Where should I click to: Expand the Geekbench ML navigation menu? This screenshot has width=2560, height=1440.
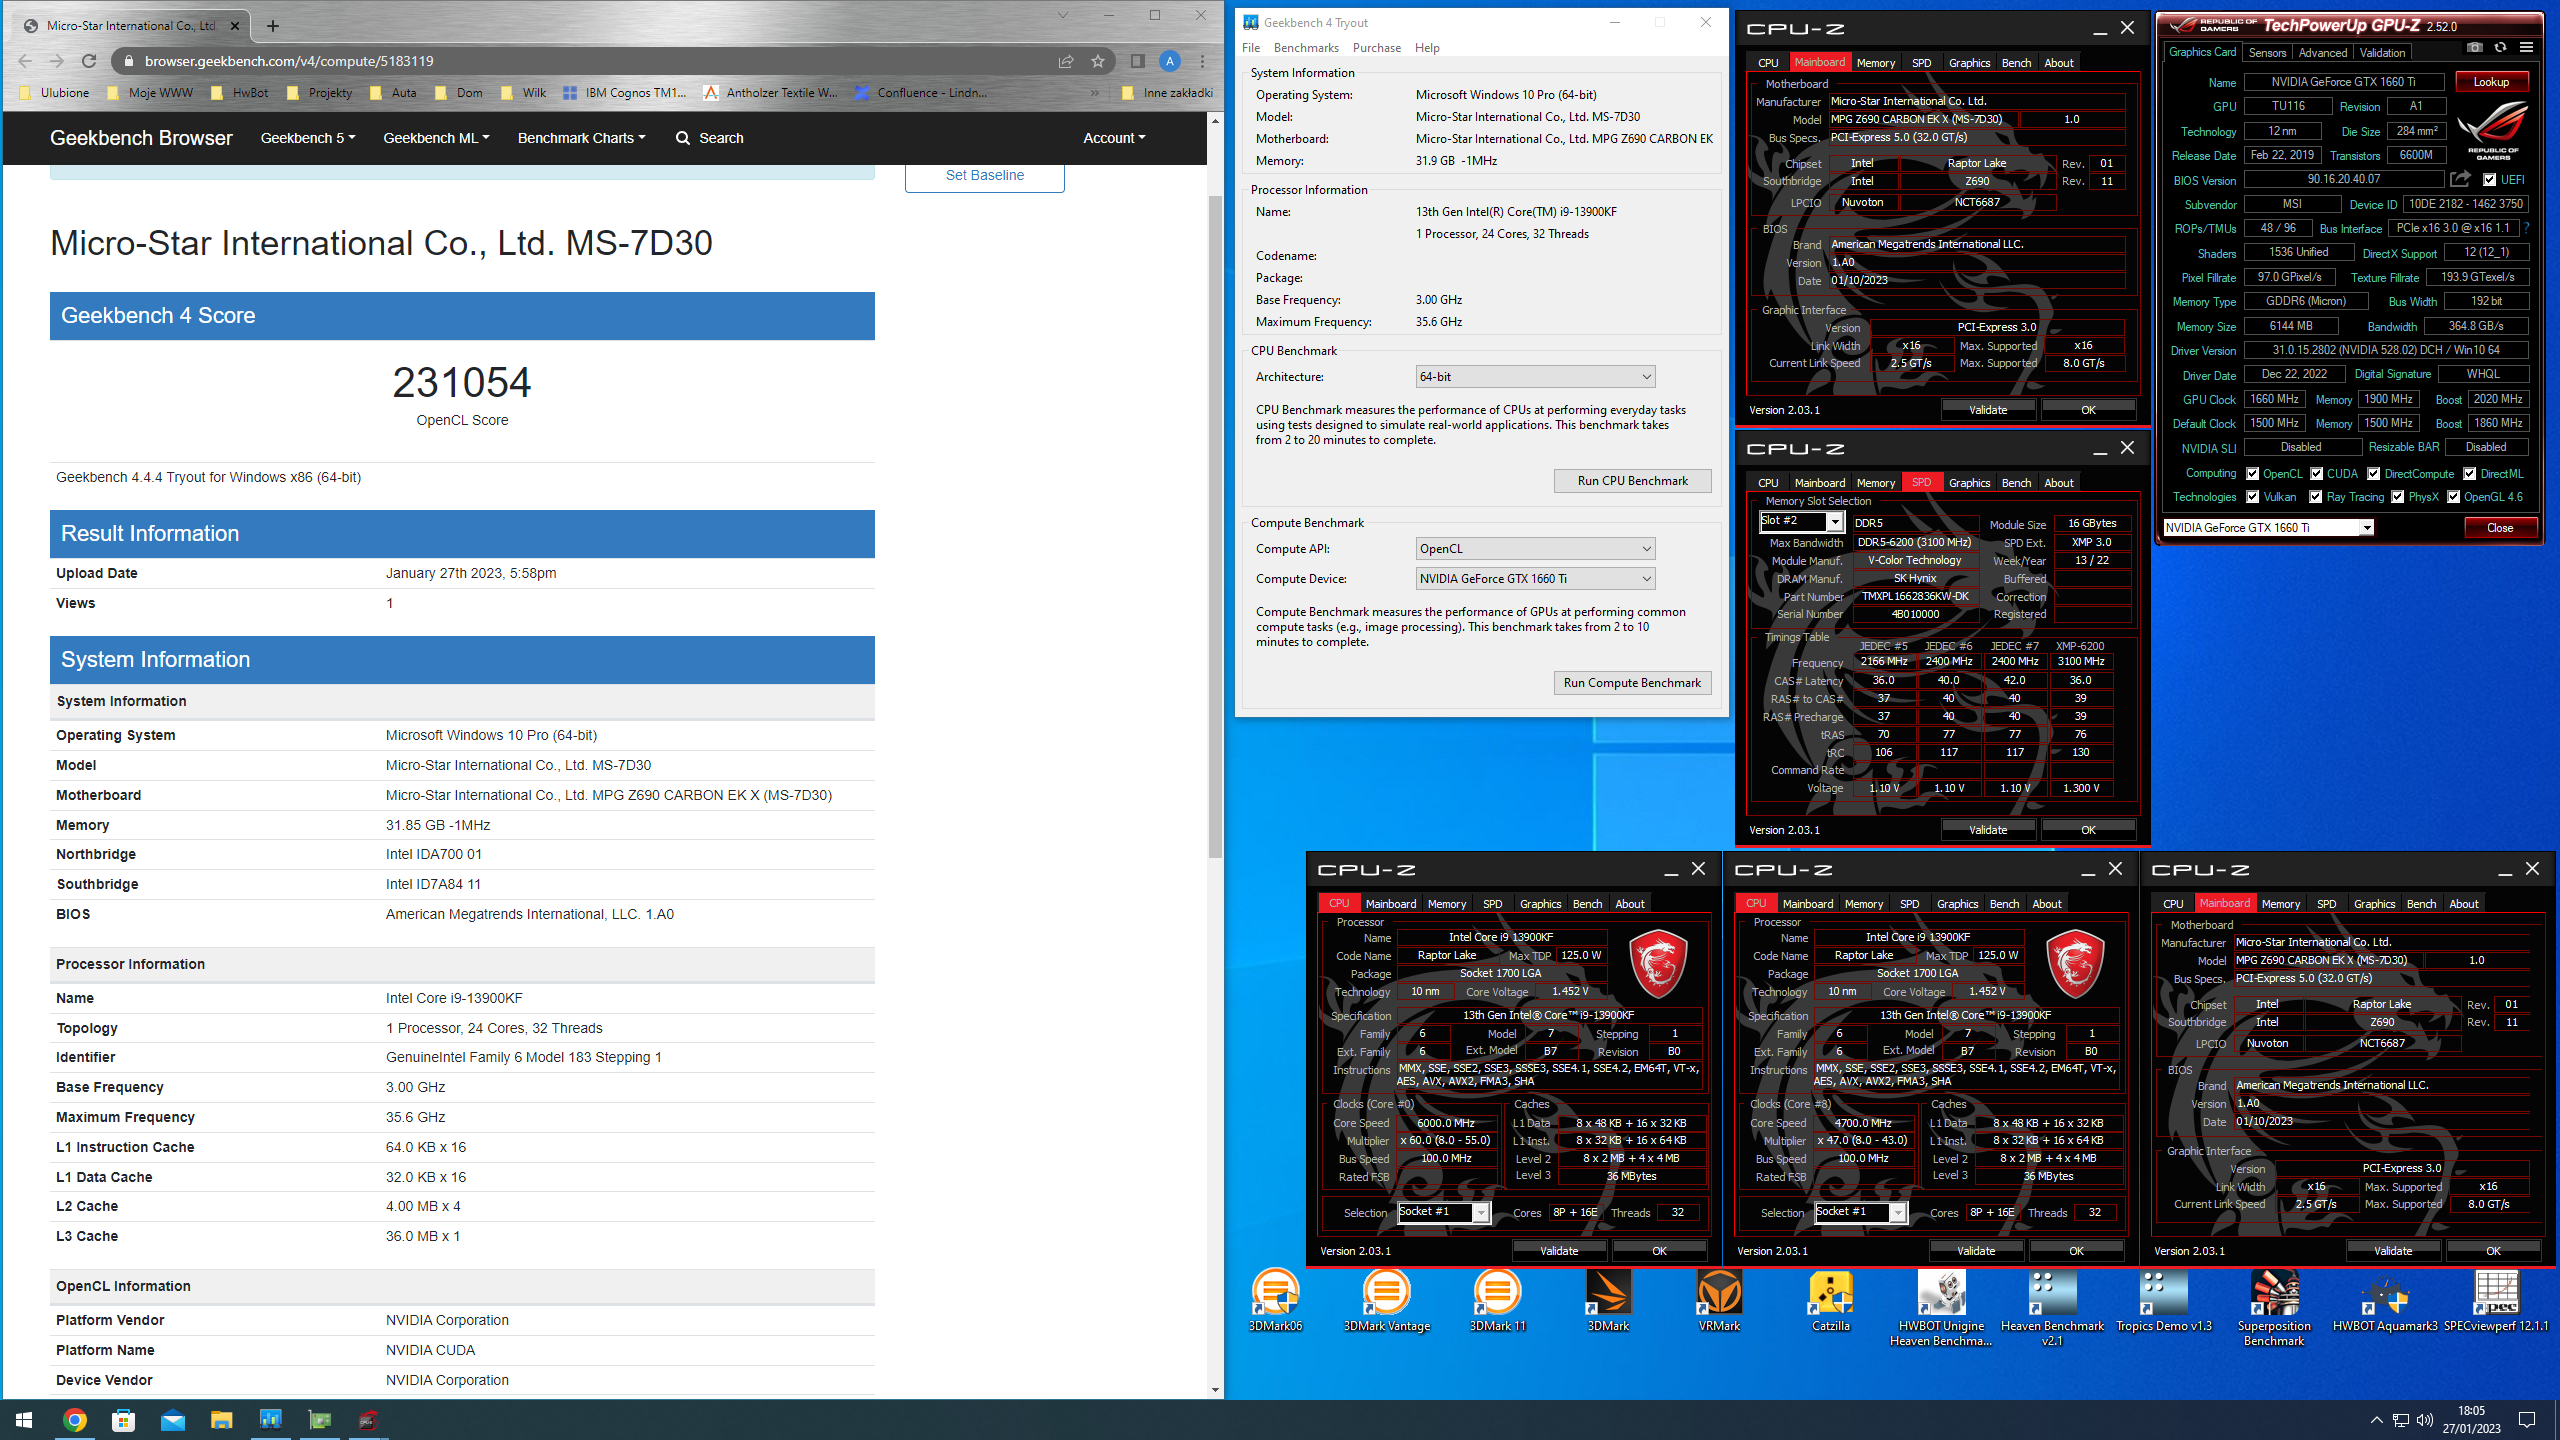(436, 138)
